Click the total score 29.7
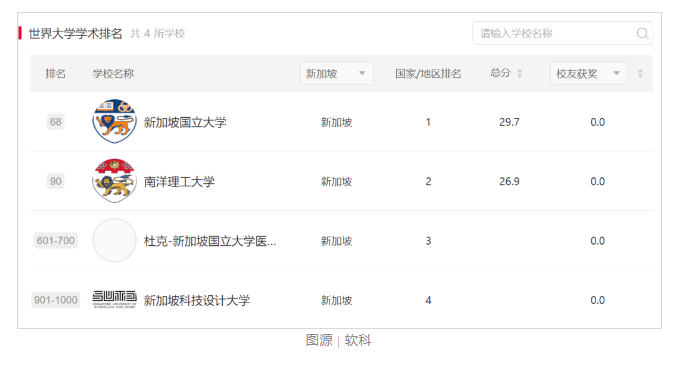This screenshot has height=374, width=678. click(x=509, y=122)
